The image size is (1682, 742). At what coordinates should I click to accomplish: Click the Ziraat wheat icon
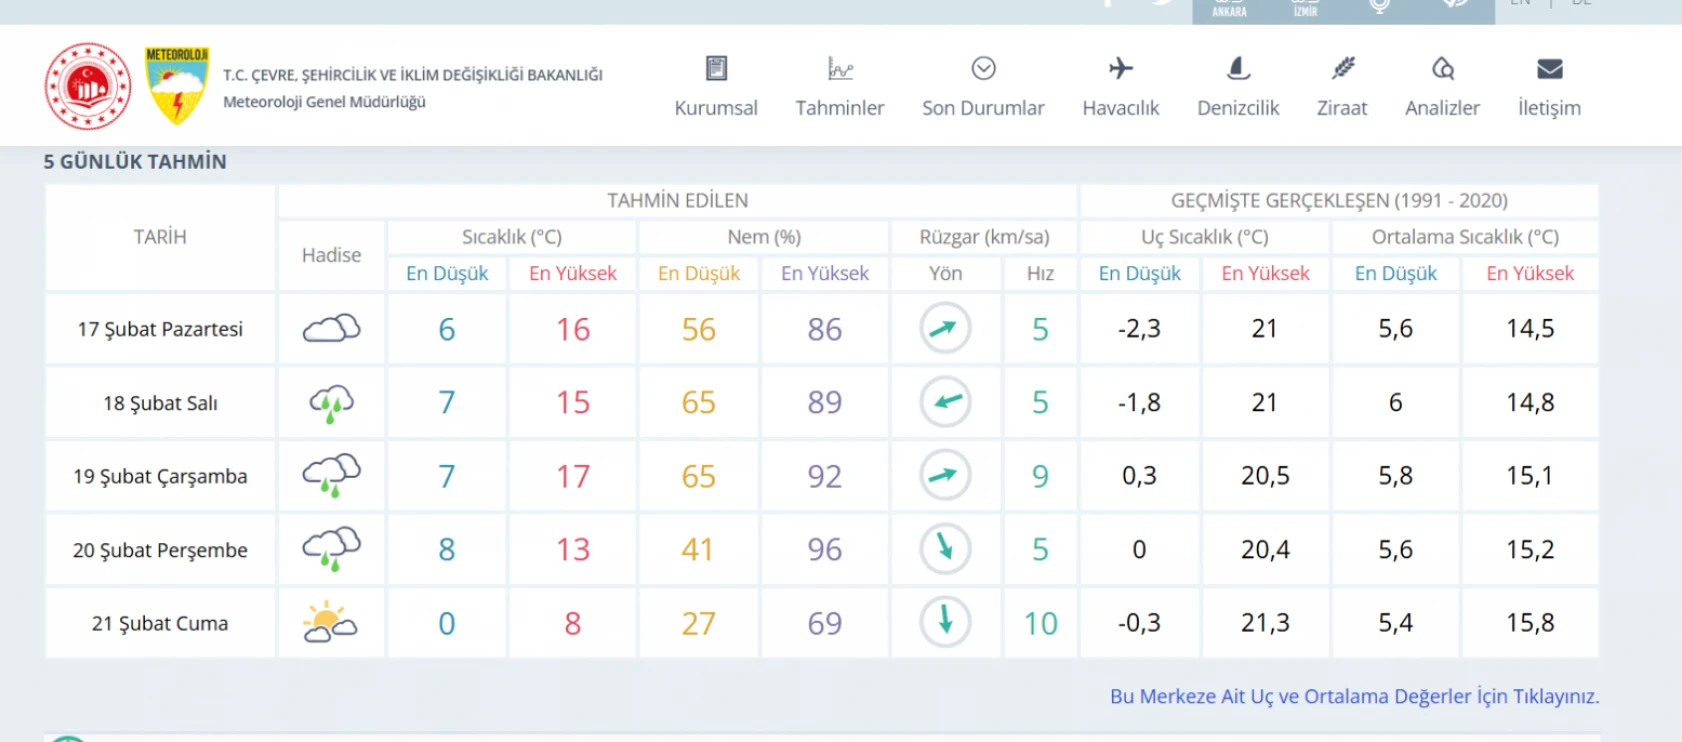[x=1342, y=69]
